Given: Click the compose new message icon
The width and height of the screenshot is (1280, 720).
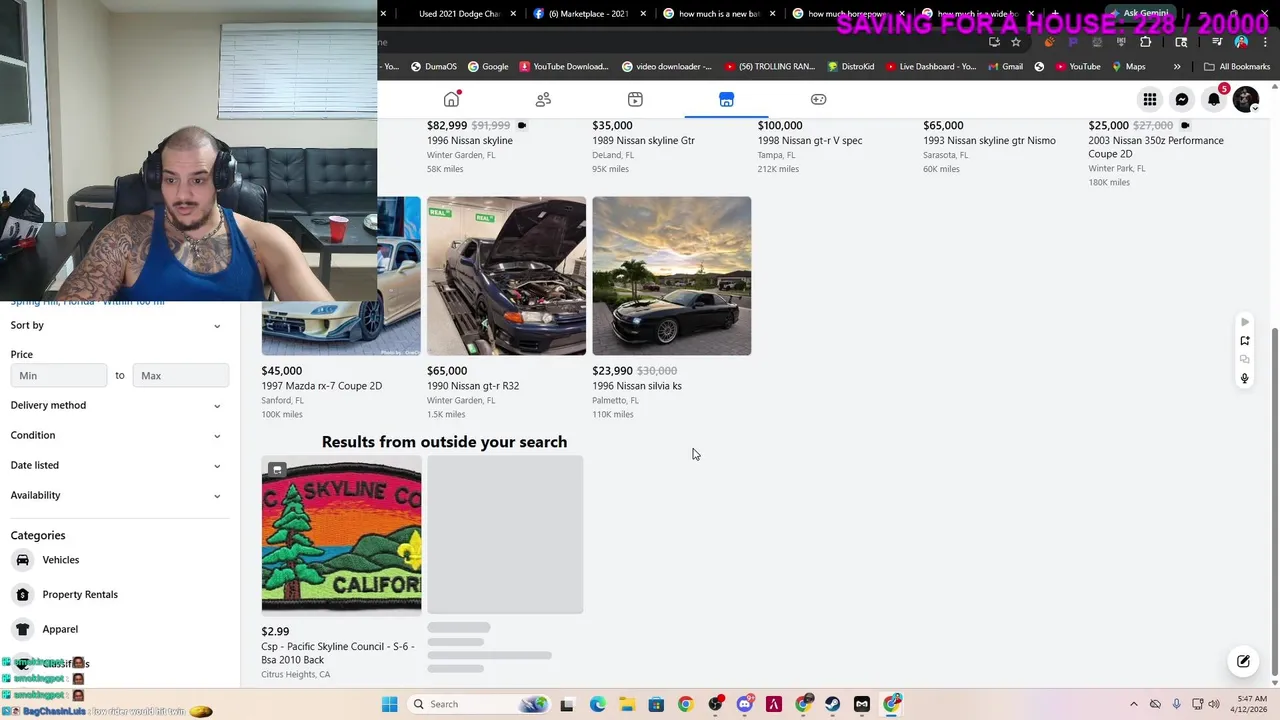Looking at the screenshot, I should 1243,661.
